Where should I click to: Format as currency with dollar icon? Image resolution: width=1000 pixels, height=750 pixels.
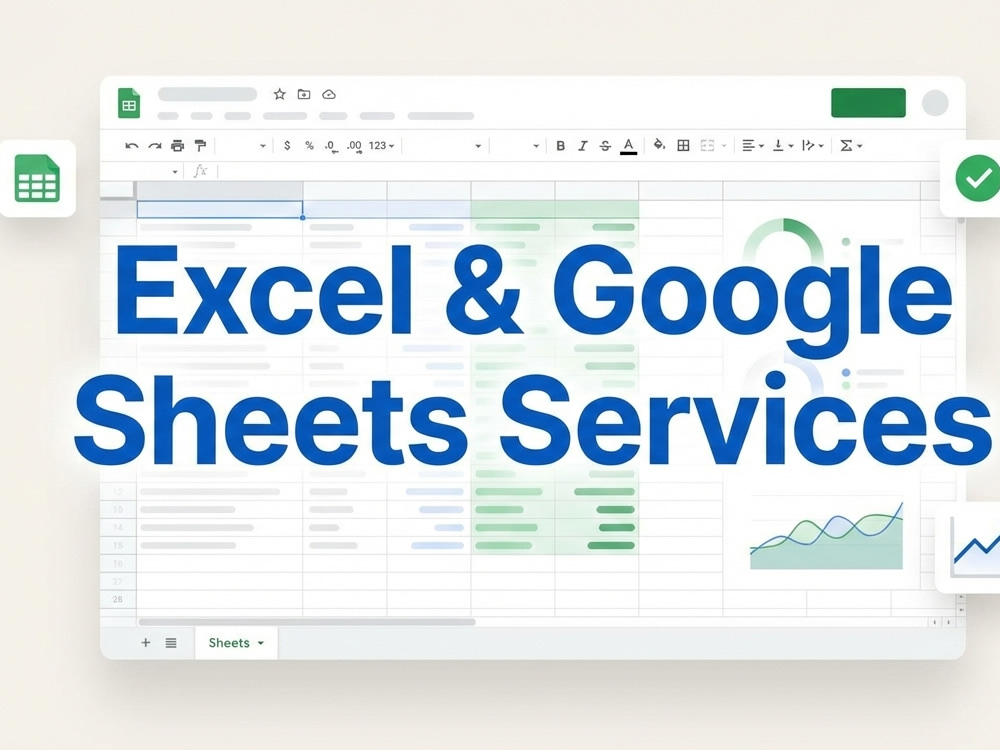click(x=287, y=146)
